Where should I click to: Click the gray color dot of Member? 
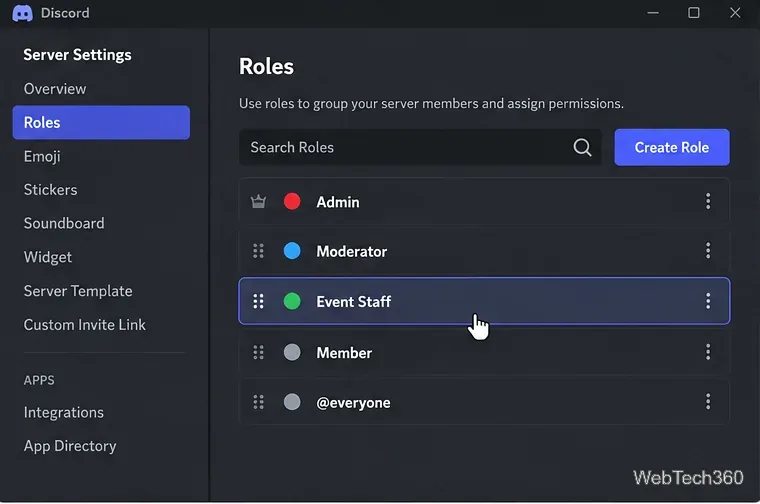[x=292, y=352]
